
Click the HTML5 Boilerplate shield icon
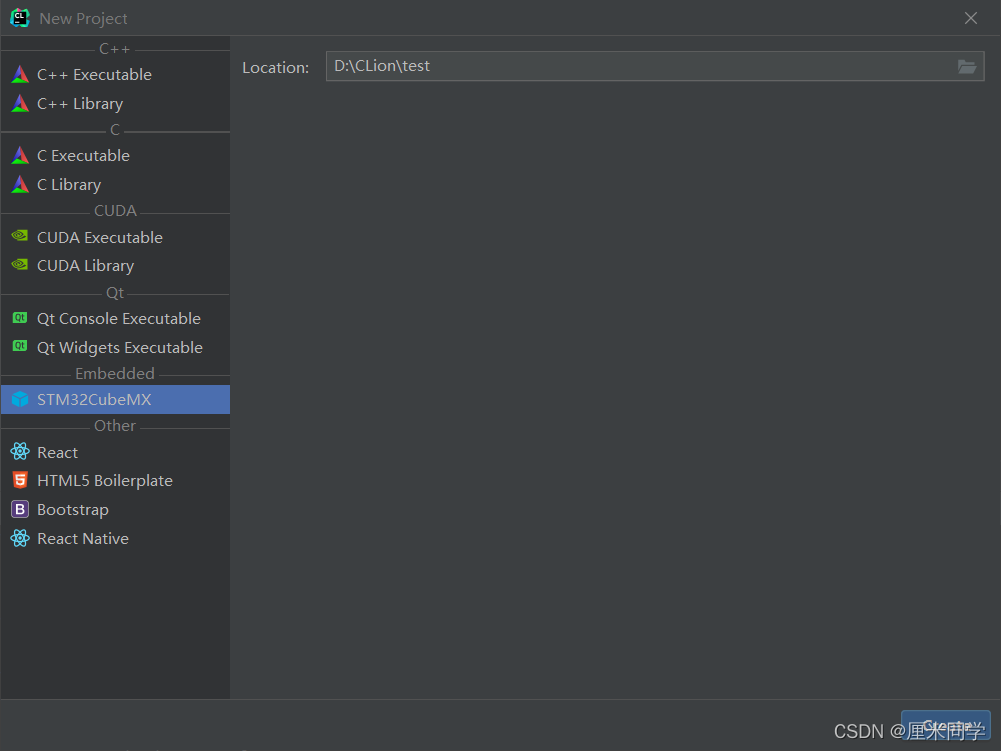click(20, 481)
